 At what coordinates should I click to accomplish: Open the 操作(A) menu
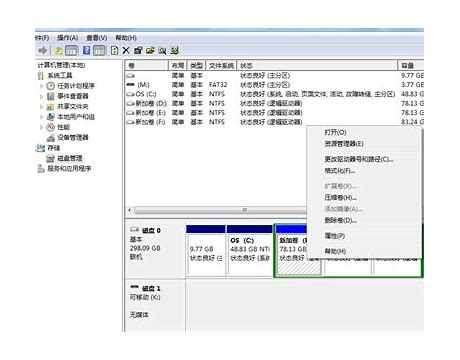click(67, 38)
